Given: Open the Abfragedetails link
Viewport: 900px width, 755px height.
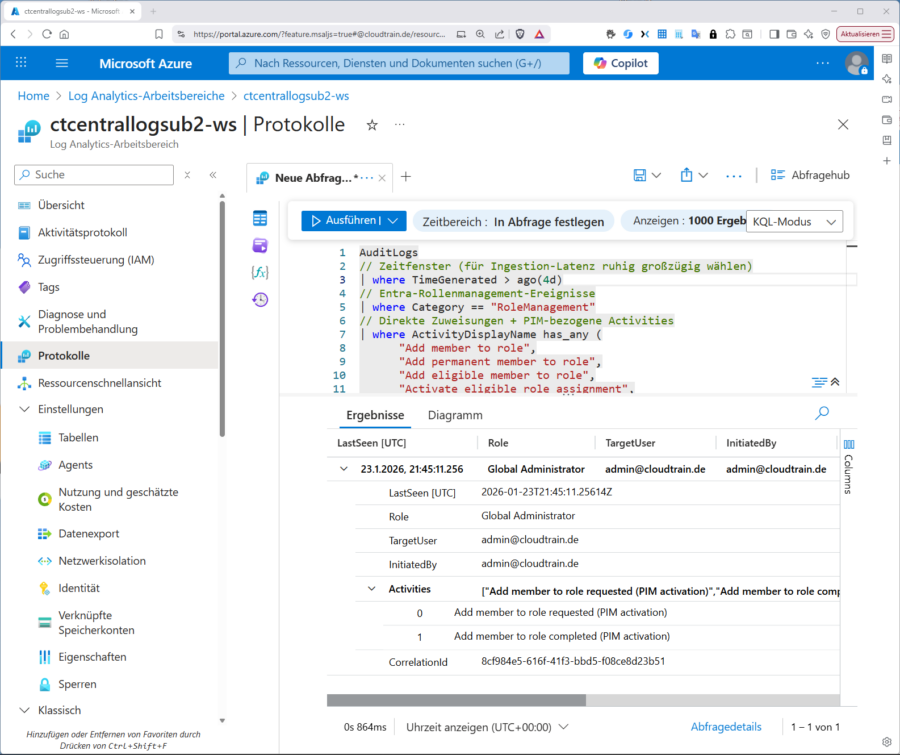Looking at the screenshot, I should (725, 727).
